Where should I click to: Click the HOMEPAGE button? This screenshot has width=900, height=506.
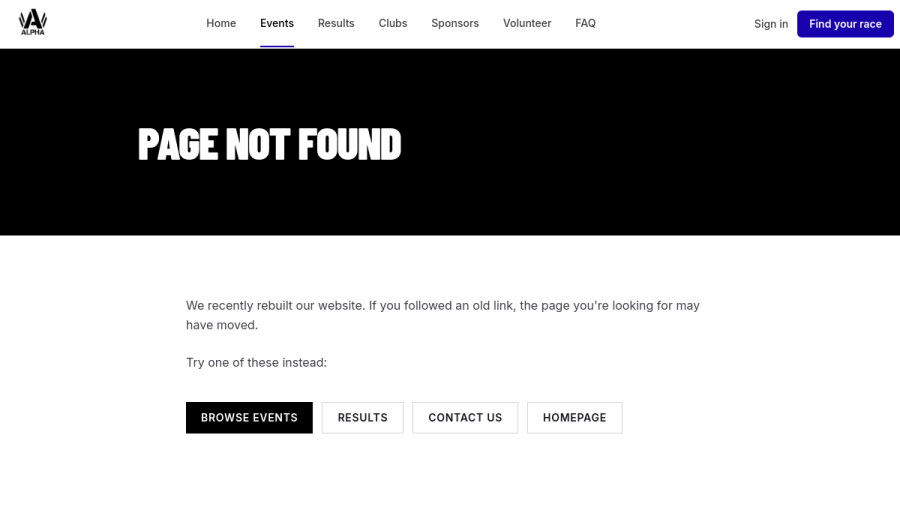click(x=575, y=418)
